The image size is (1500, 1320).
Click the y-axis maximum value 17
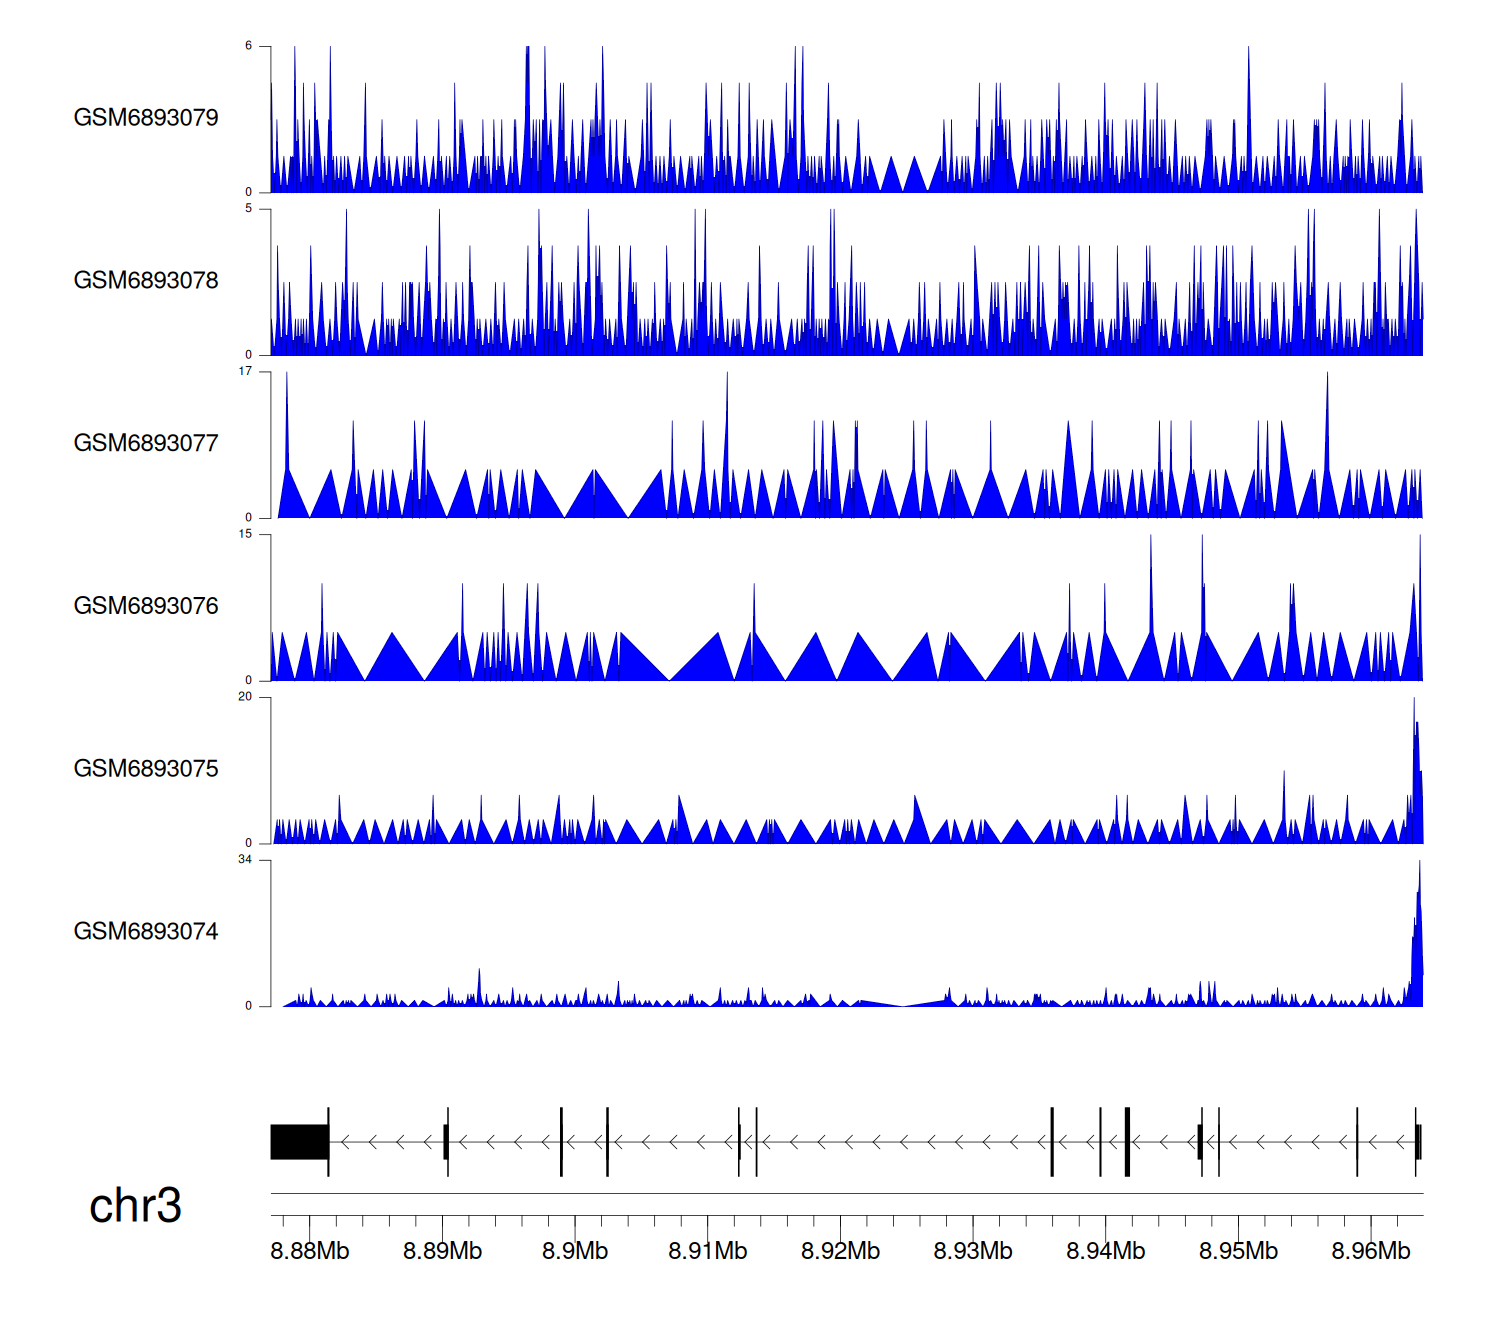(x=245, y=372)
